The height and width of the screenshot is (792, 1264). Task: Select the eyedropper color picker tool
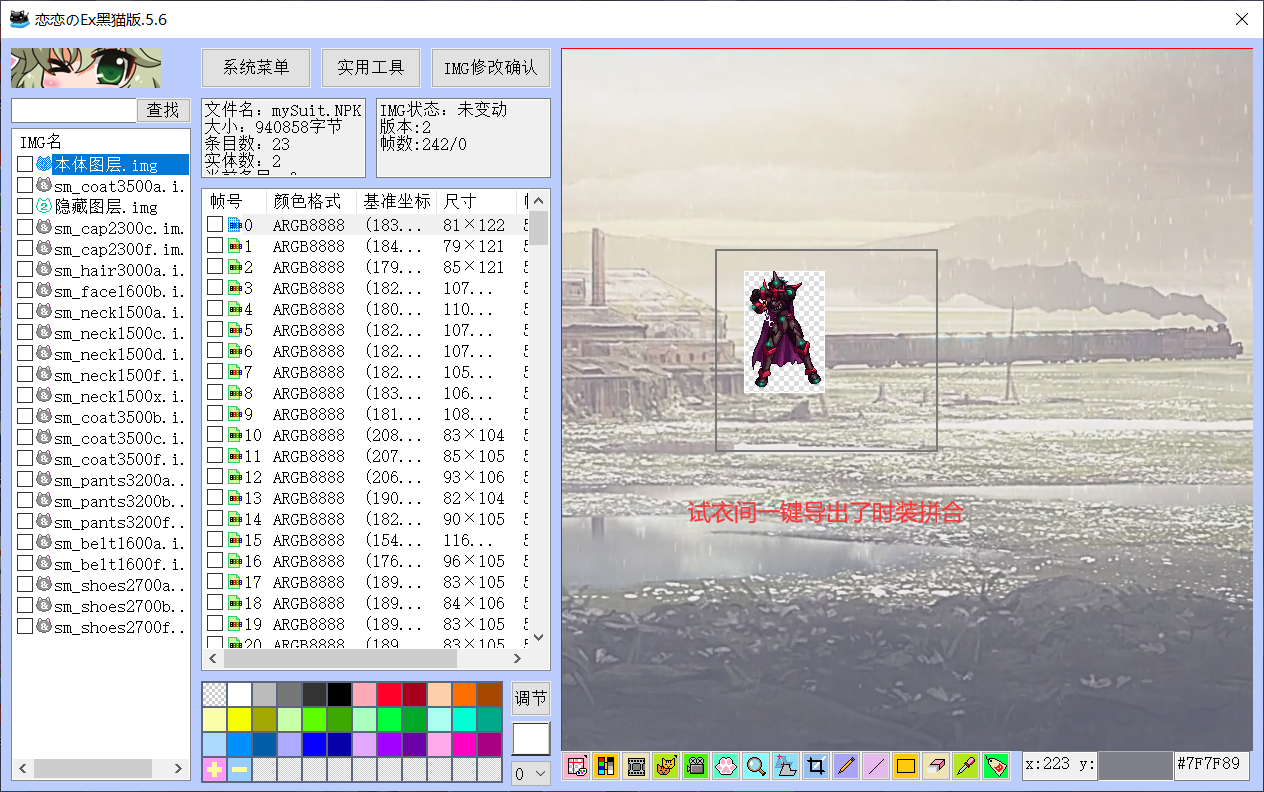click(x=966, y=766)
